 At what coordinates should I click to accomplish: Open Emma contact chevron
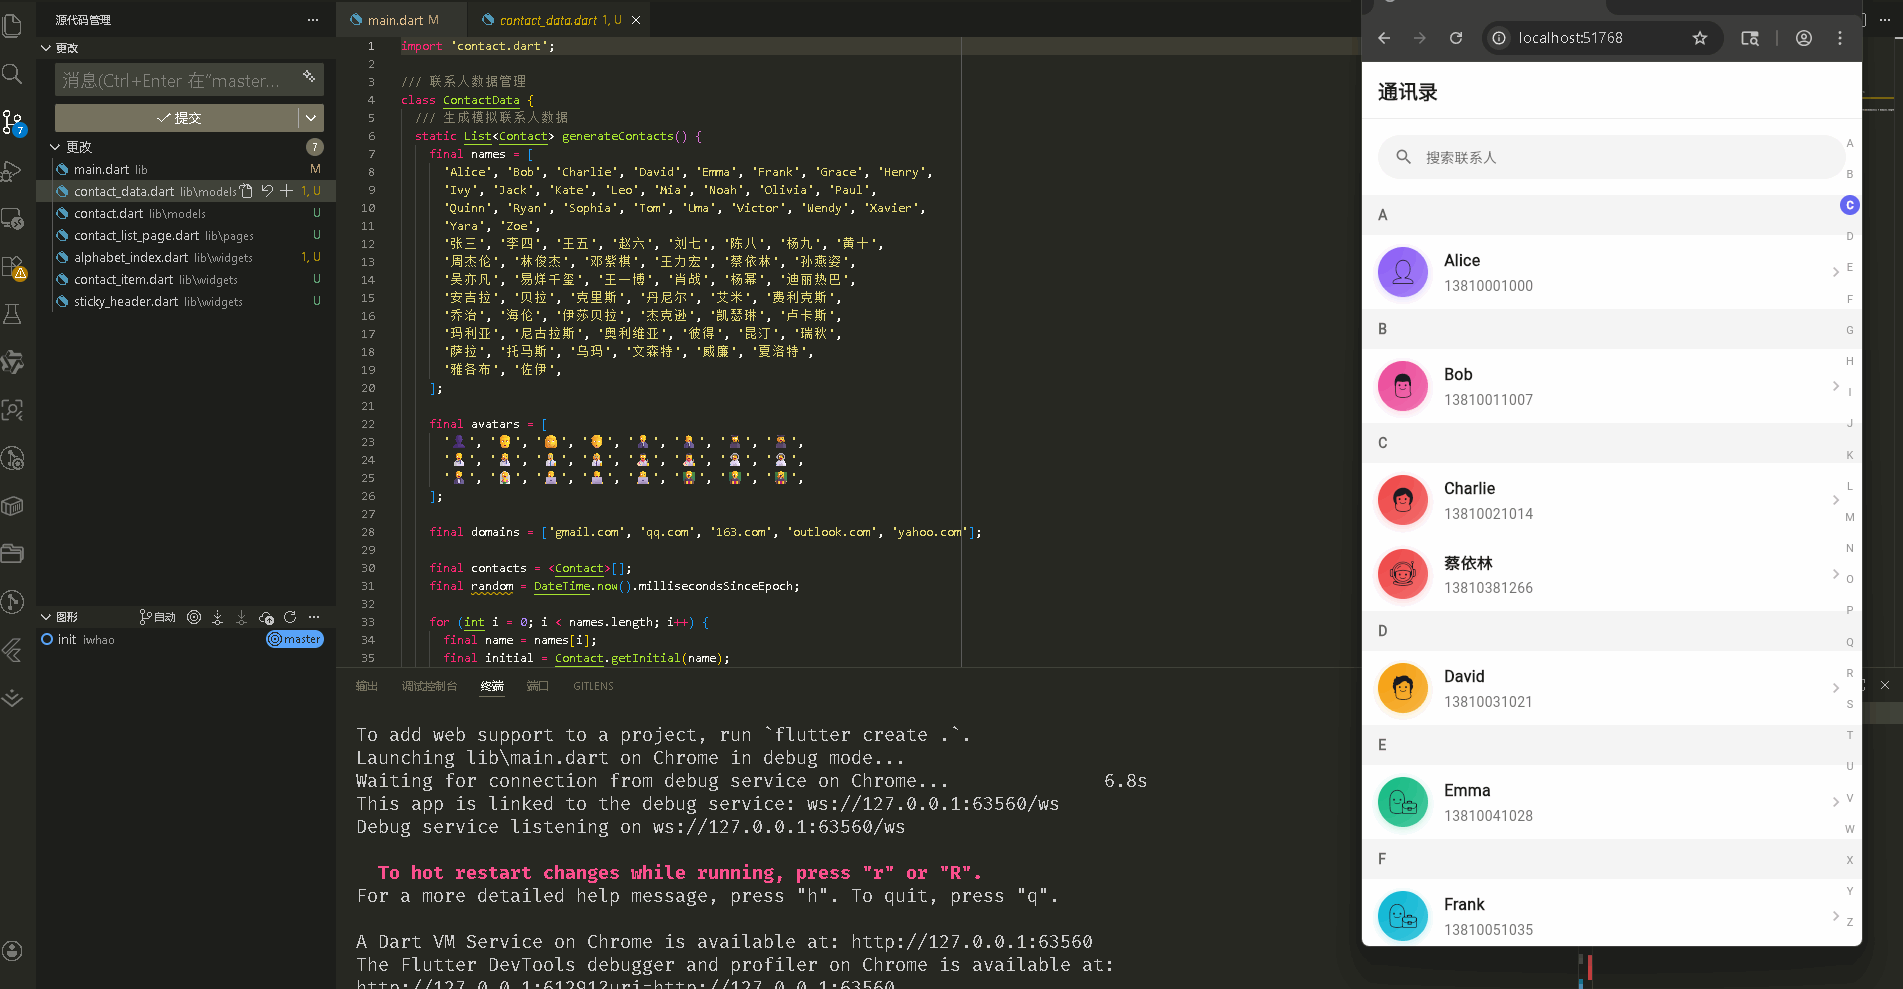click(1835, 802)
